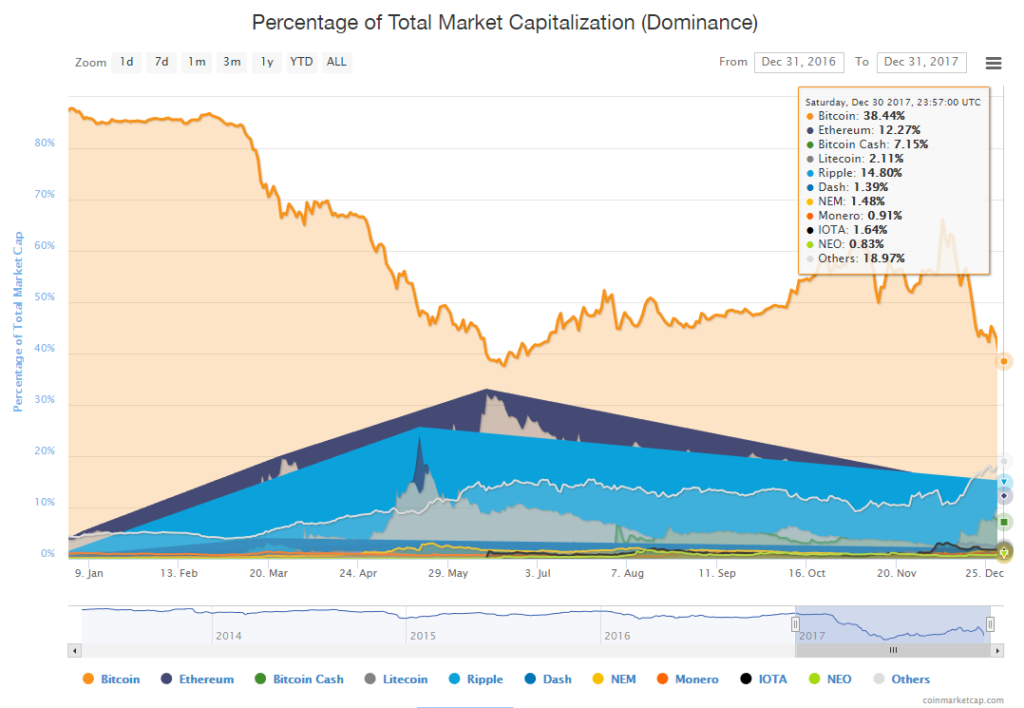
Task: Click the To date field showing Dec 31, 2017
Action: coord(921,61)
